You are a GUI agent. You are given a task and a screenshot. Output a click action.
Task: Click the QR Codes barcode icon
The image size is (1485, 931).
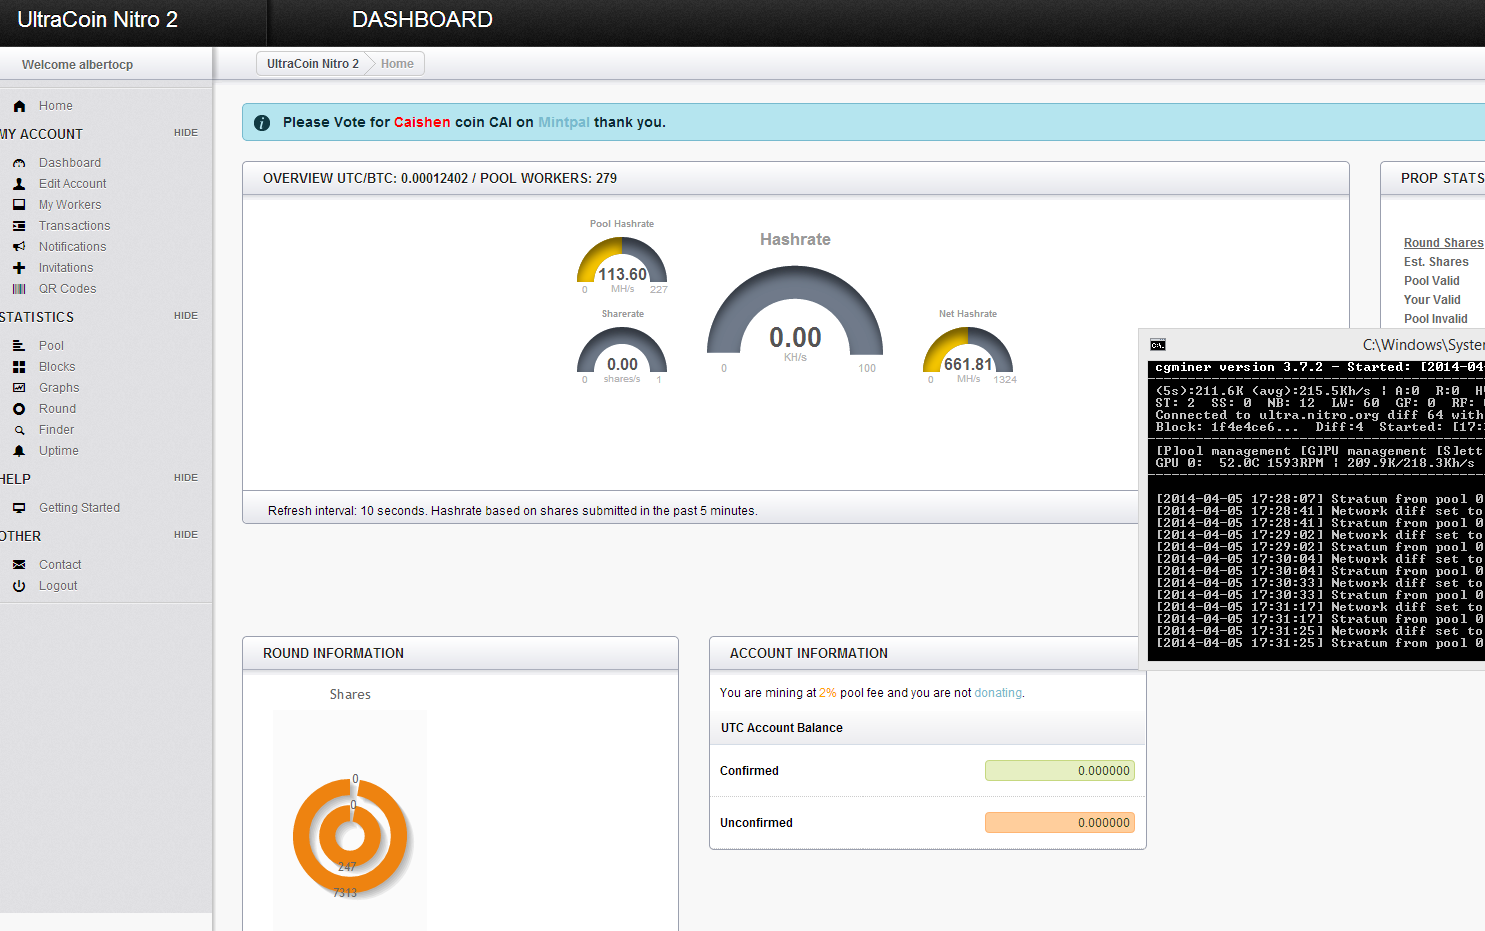pos(19,289)
